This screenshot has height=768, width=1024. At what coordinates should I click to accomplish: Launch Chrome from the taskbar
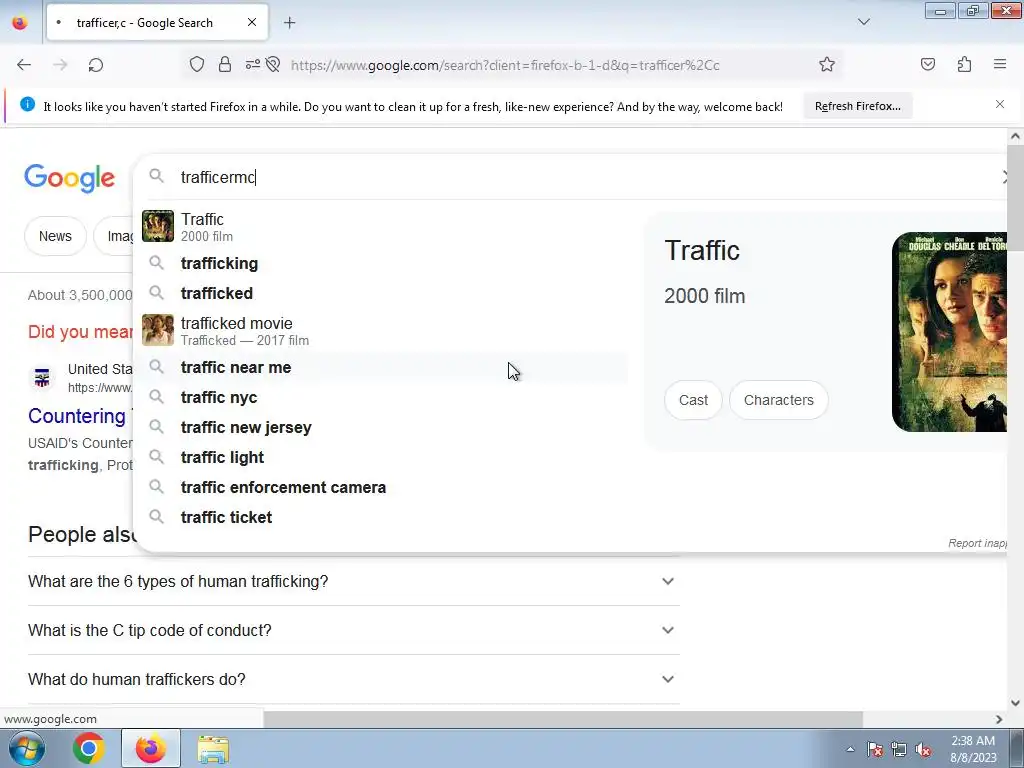[89, 748]
